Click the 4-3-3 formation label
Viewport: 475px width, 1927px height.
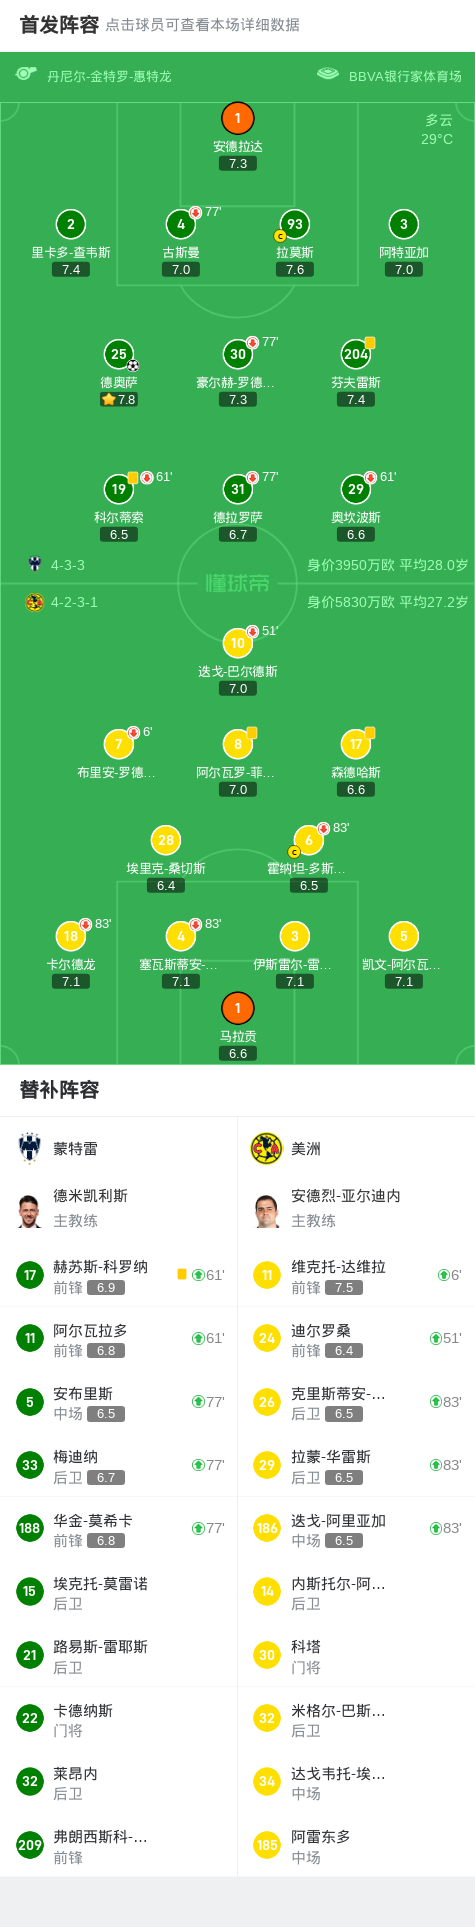pos(68,565)
